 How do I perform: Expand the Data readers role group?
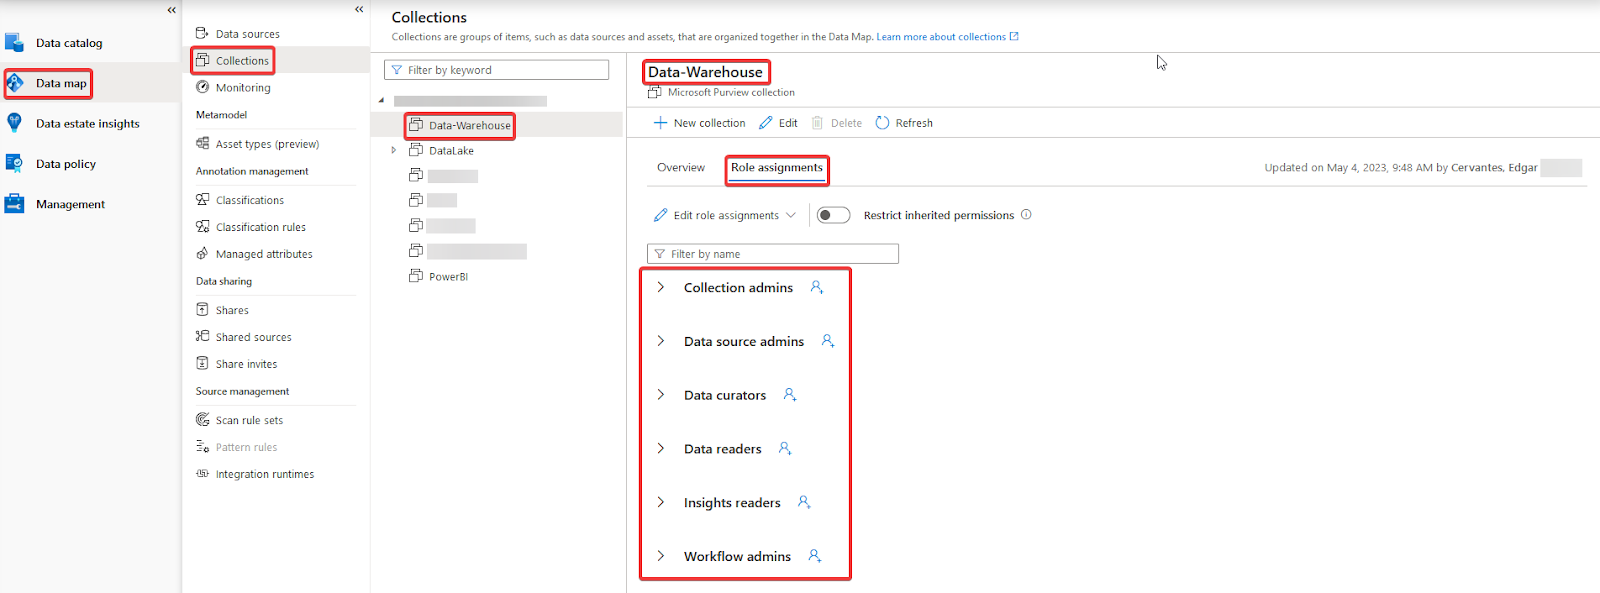click(x=661, y=449)
